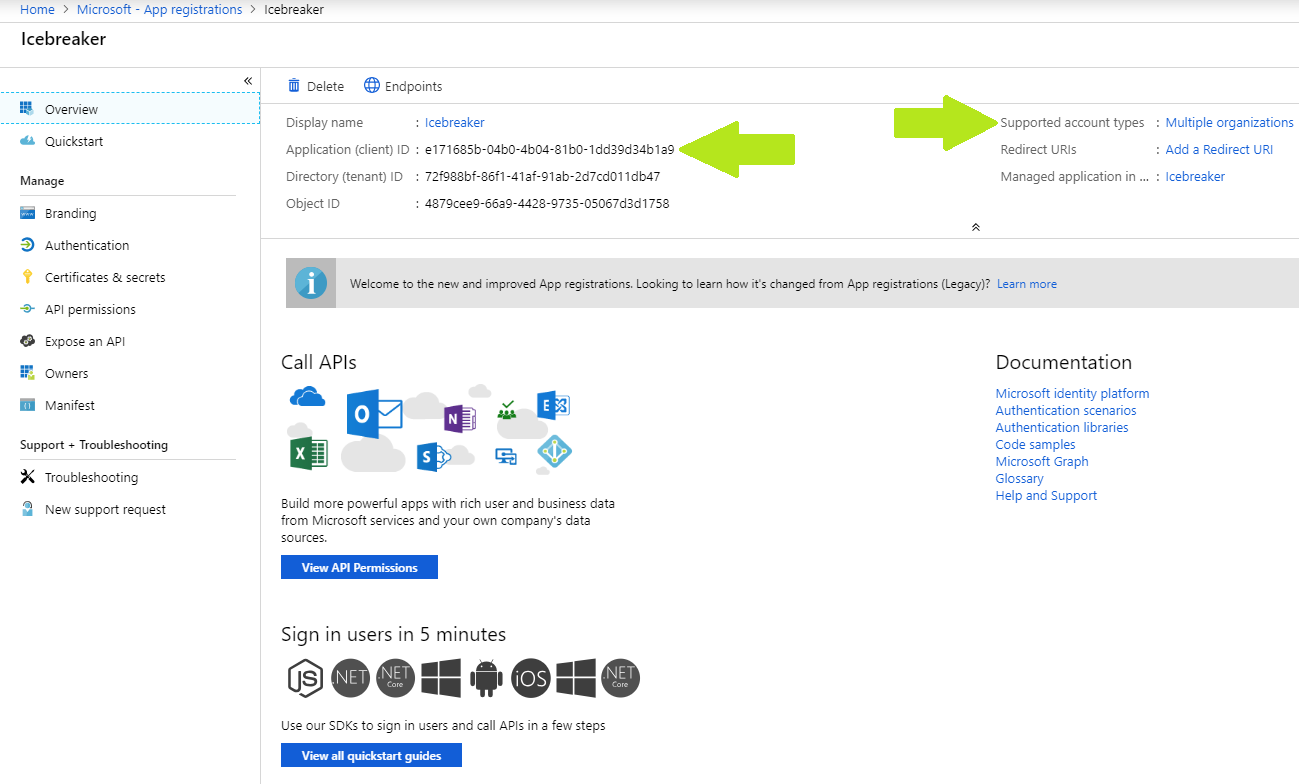1299x784 pixels.
Task: Open the Glossary link
Action: 1020,478
